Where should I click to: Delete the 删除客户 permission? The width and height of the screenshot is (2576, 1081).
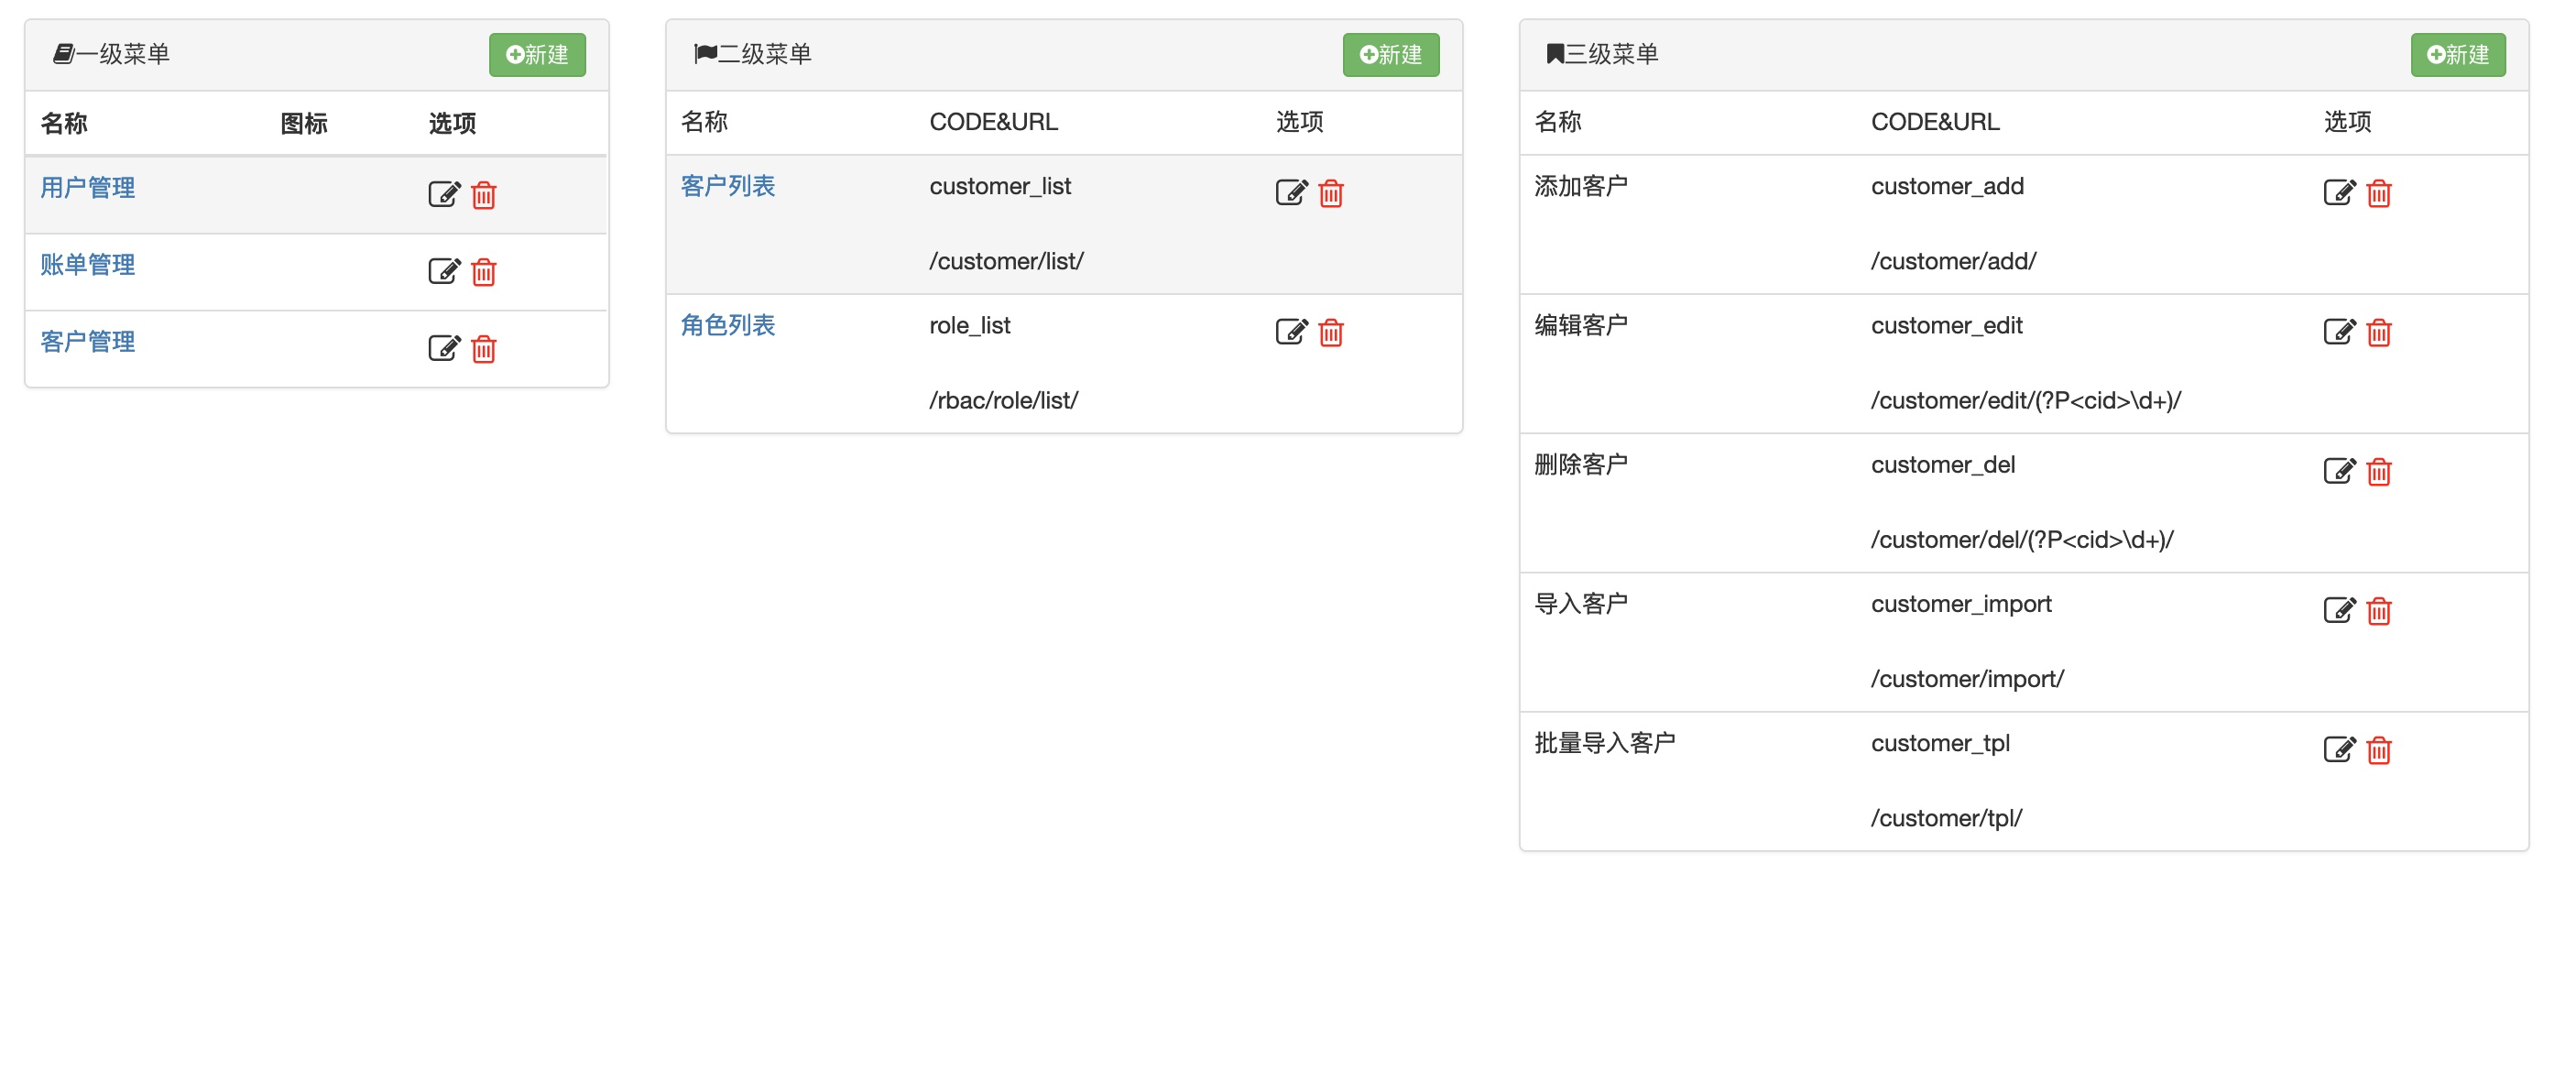[x=2379, y=470]
